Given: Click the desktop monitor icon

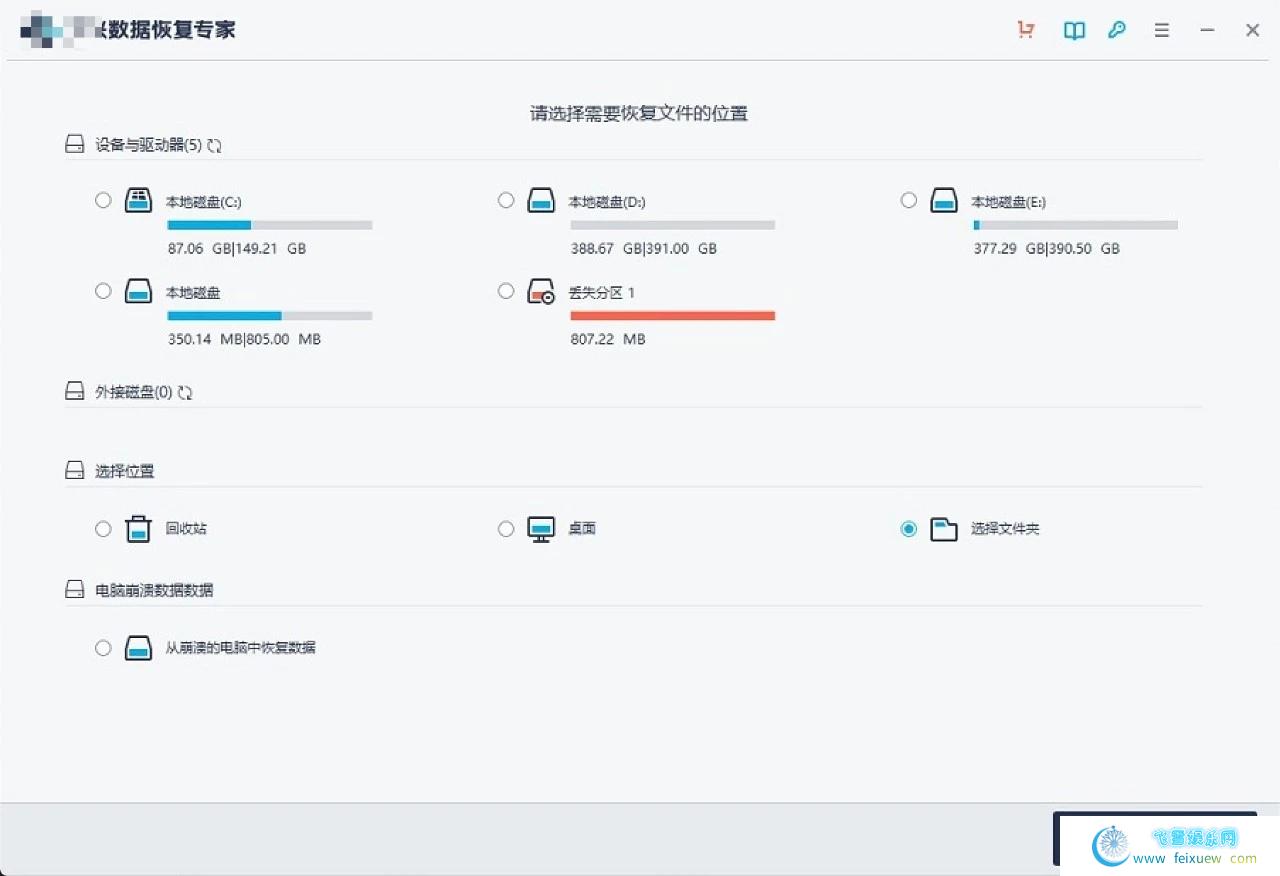Looking at the screenshot, I should (541, 529).
